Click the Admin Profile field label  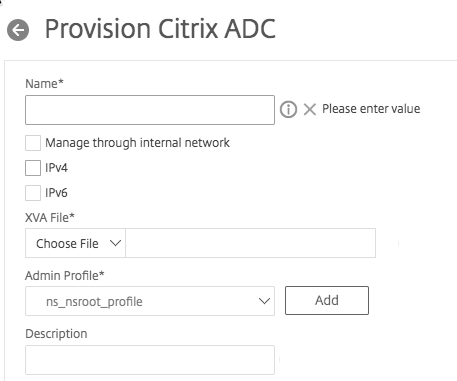[x=65, y=276]
